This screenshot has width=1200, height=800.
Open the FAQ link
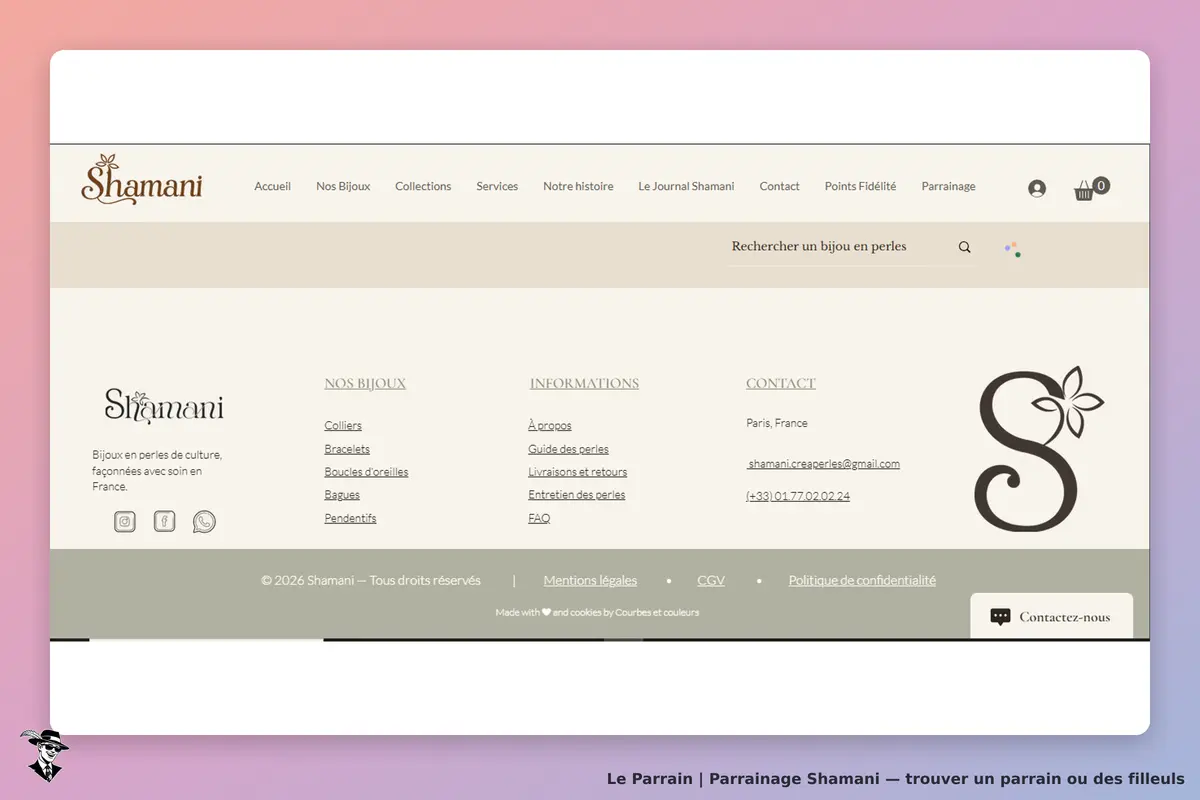[539, 518]
